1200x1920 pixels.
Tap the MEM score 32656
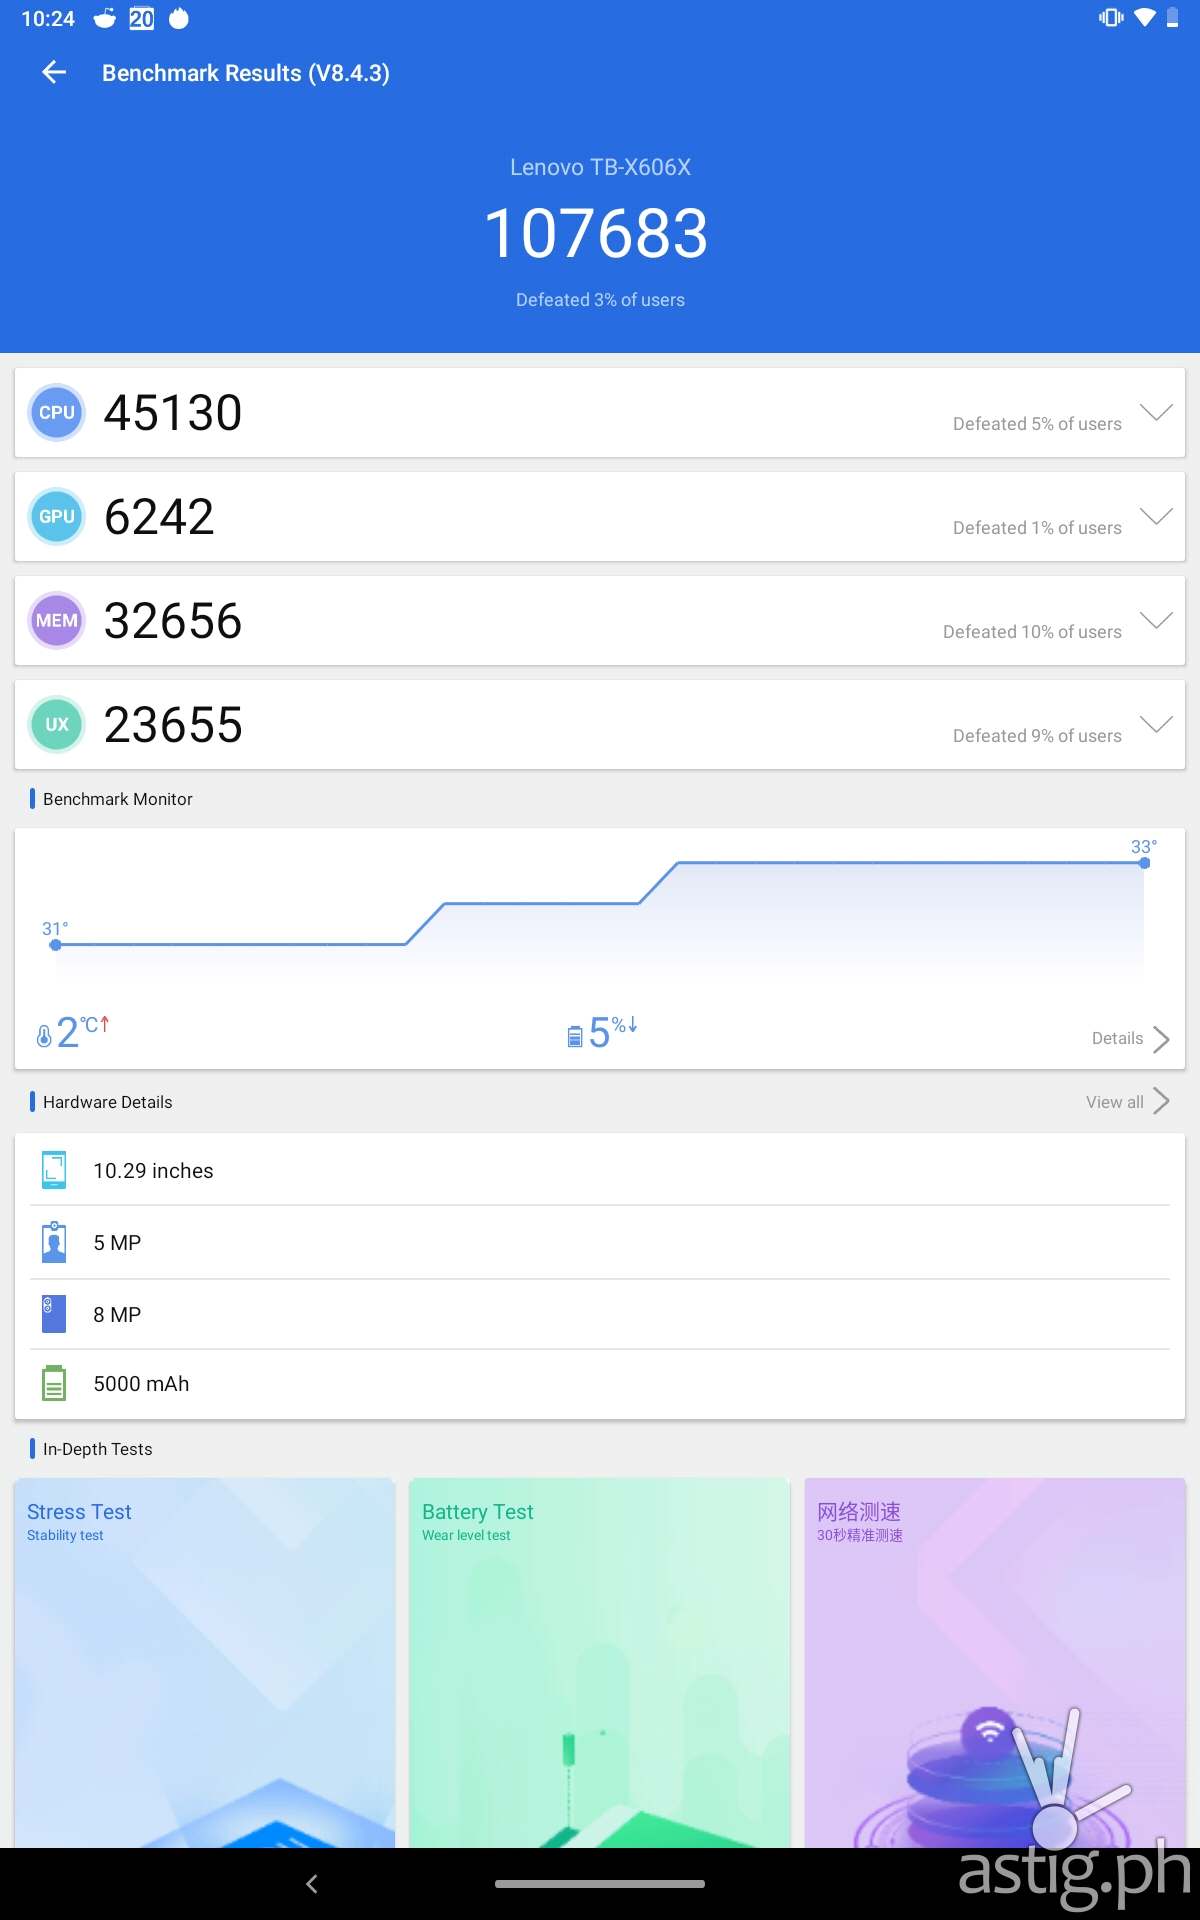[173, 621]
